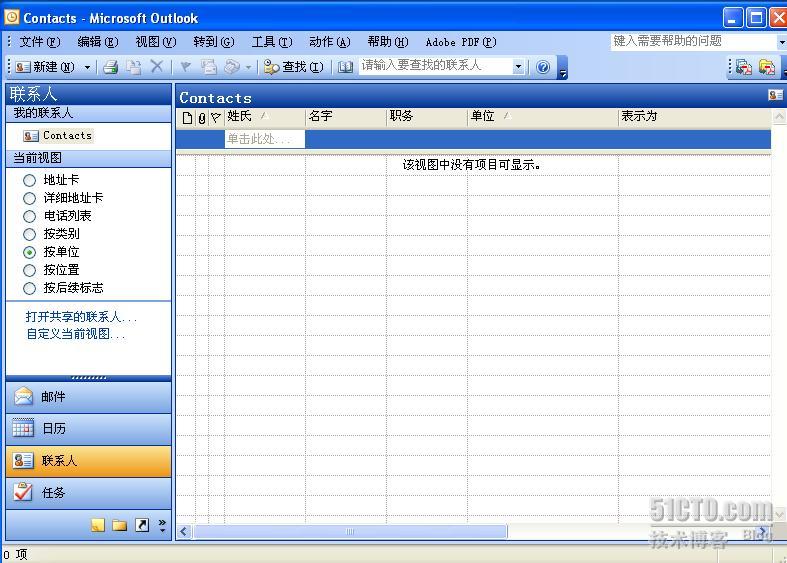
Task: Click the 单击此处 new contact entry field
Action: pos(265,139)
